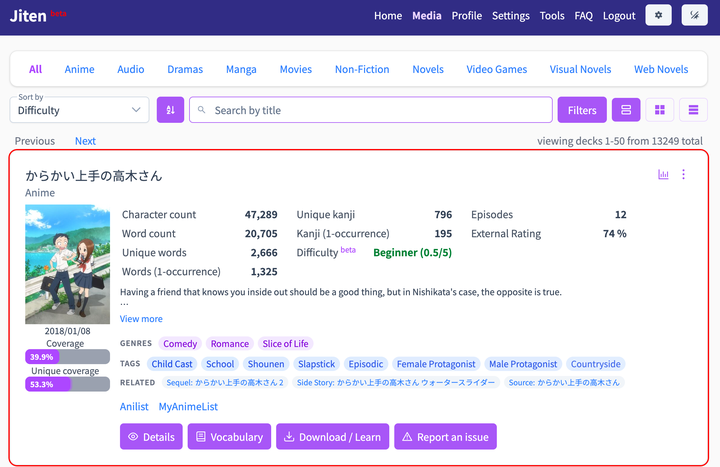The height and width of the screenshot is (467, 720).
Task: Select the All media type tab
Action: click(35, 69)
